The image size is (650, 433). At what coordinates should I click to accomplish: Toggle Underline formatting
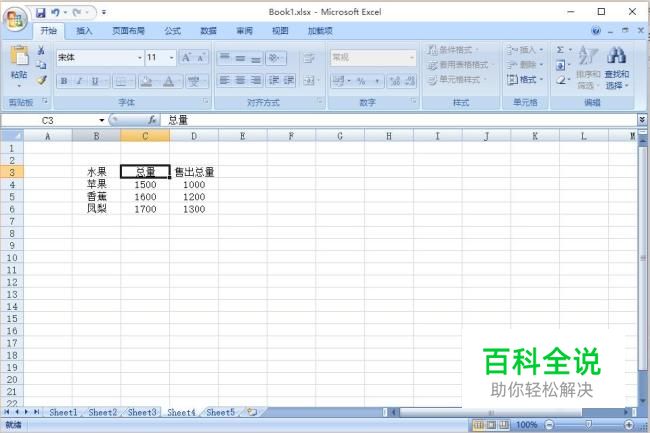95,81
